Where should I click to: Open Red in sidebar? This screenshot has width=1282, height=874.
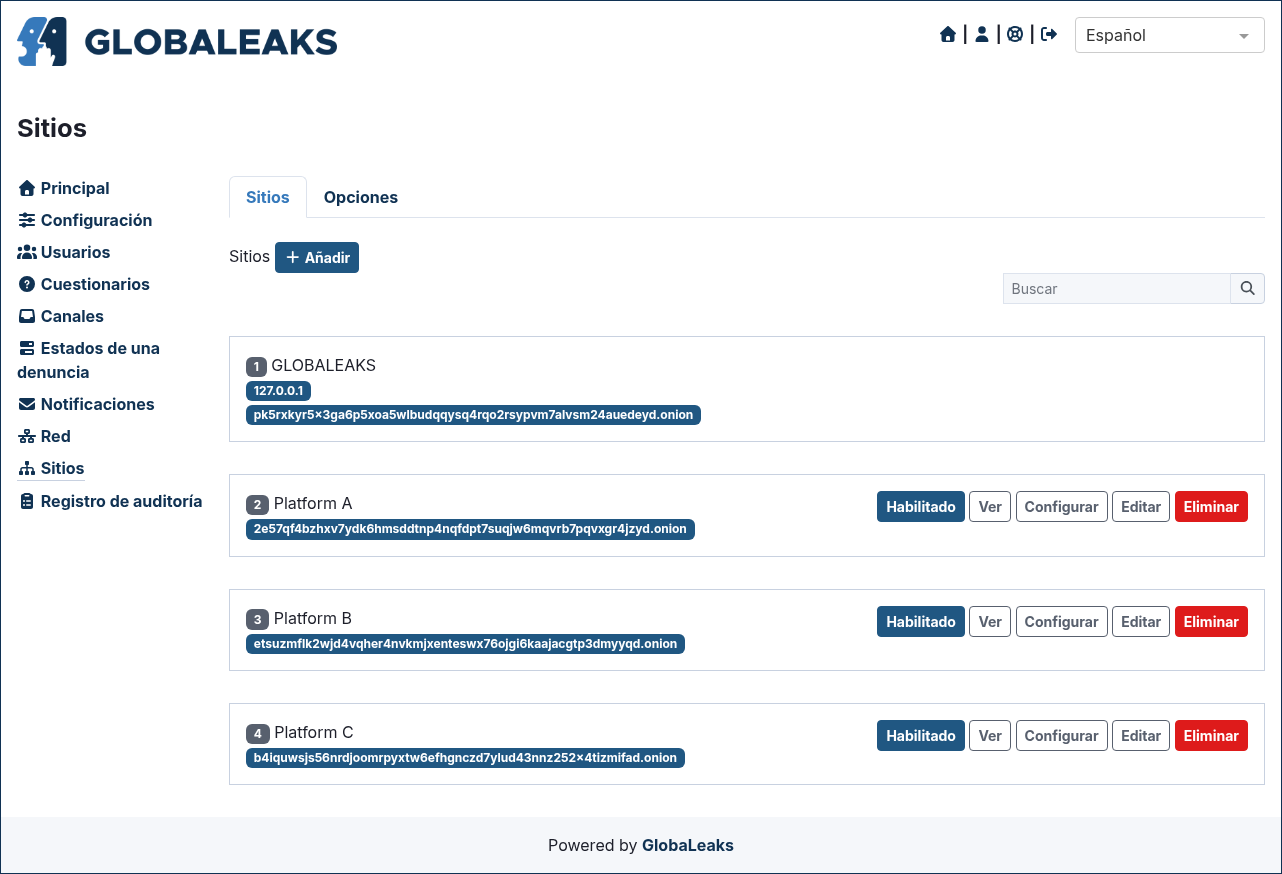pyautogui.click(x=45, y=436)
